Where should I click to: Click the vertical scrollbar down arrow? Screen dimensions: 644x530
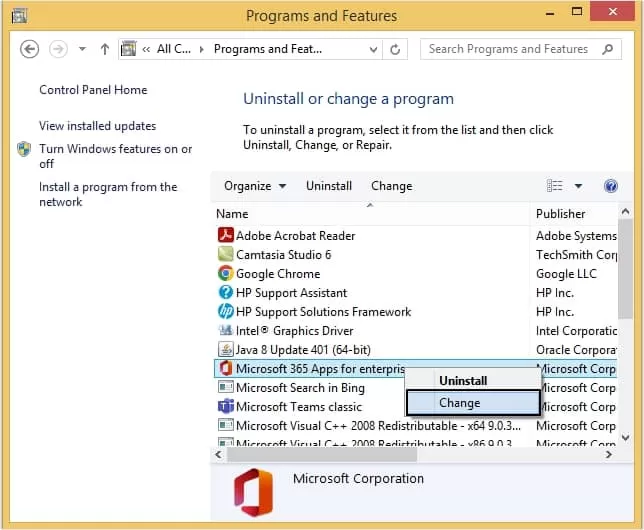pos(626,438)
